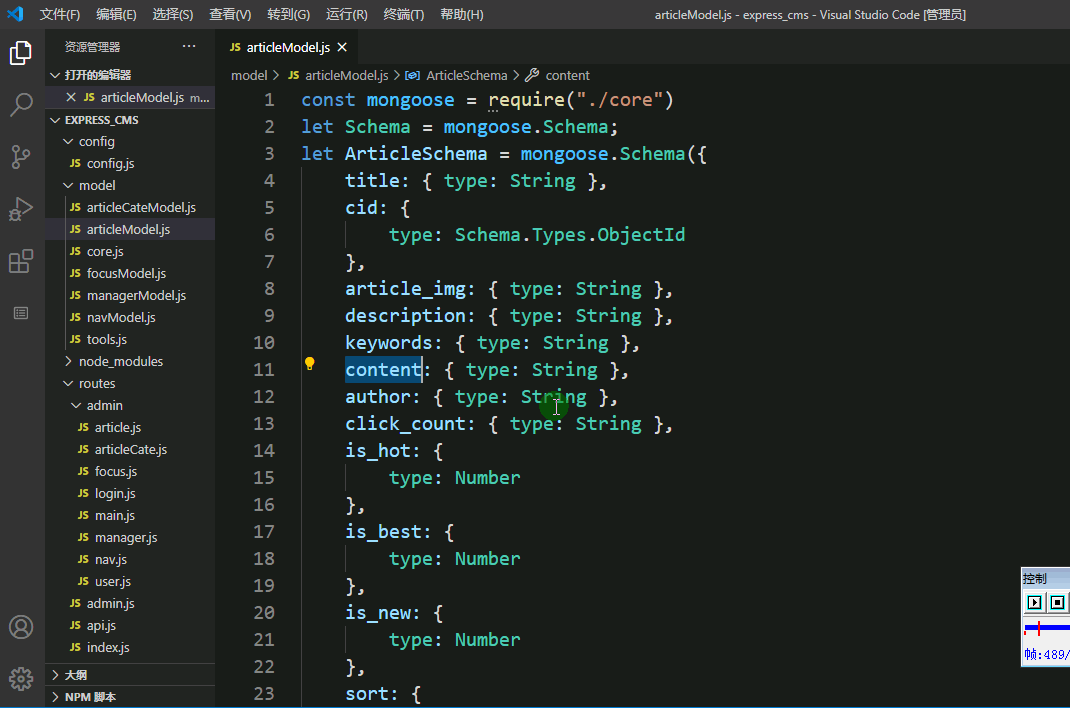The image size is (1070, 708).
Task: Open the Extensions view
Action: (x=21, y=261)
